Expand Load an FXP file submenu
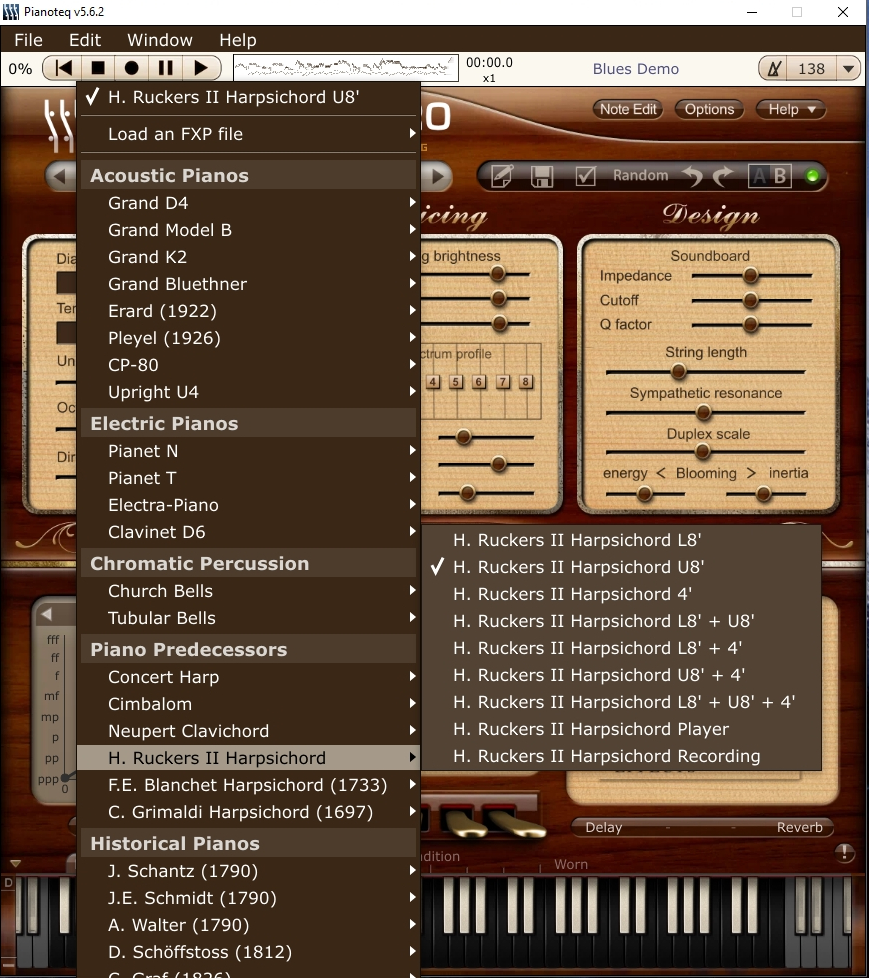The image size is (869, 978). click(248, 134)
